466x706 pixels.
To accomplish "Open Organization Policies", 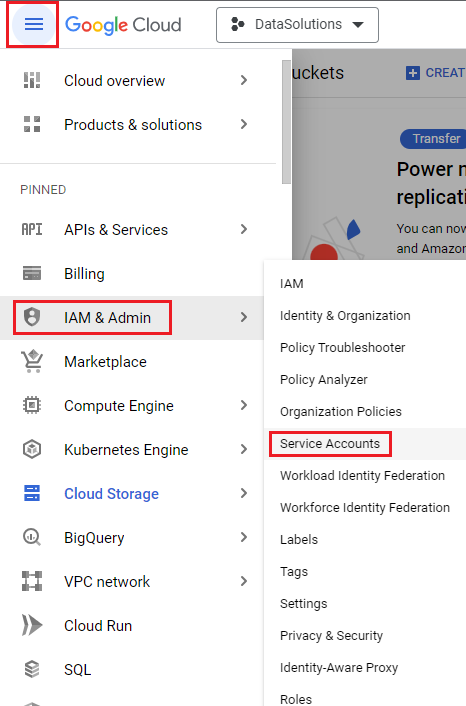I will click(340, 412).
